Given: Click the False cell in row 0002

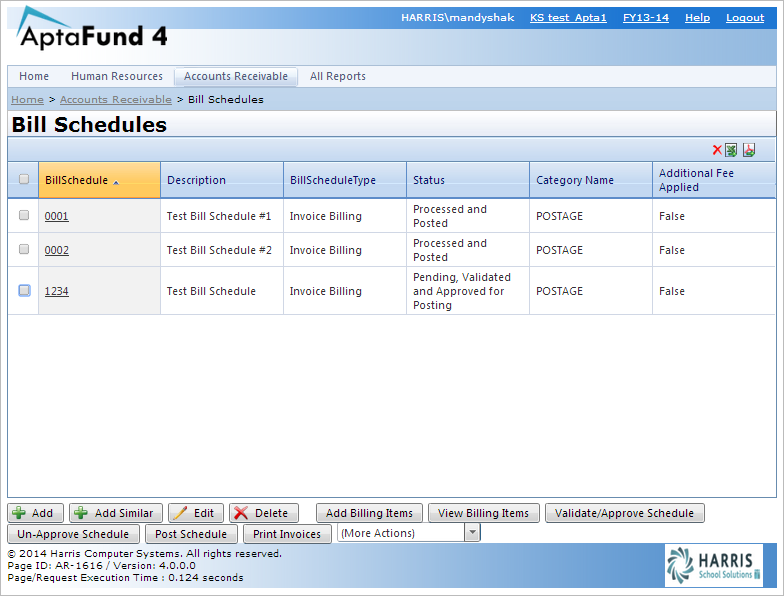Looking at the screenshot, I should click(714, 250).
